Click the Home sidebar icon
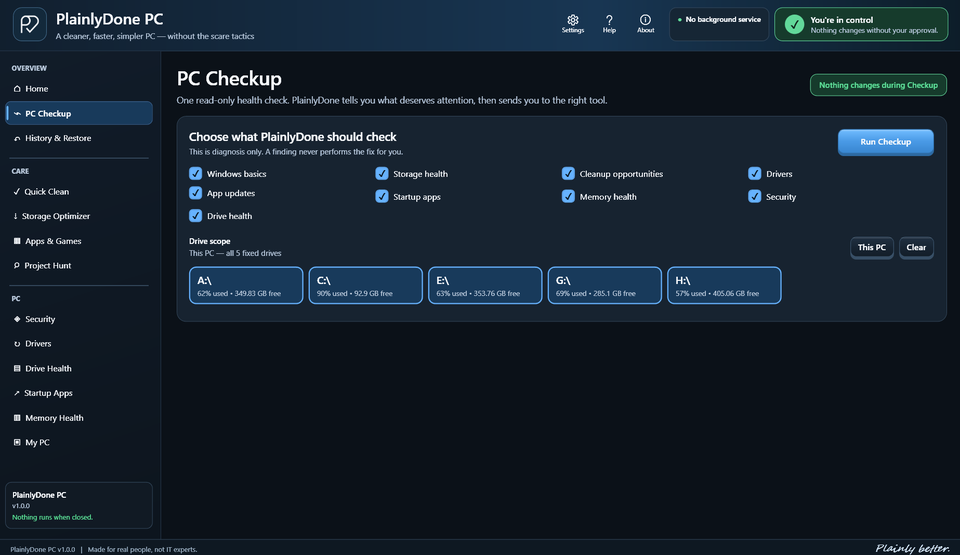The width and height of the screenshot is (960, 555). point(17,89)
